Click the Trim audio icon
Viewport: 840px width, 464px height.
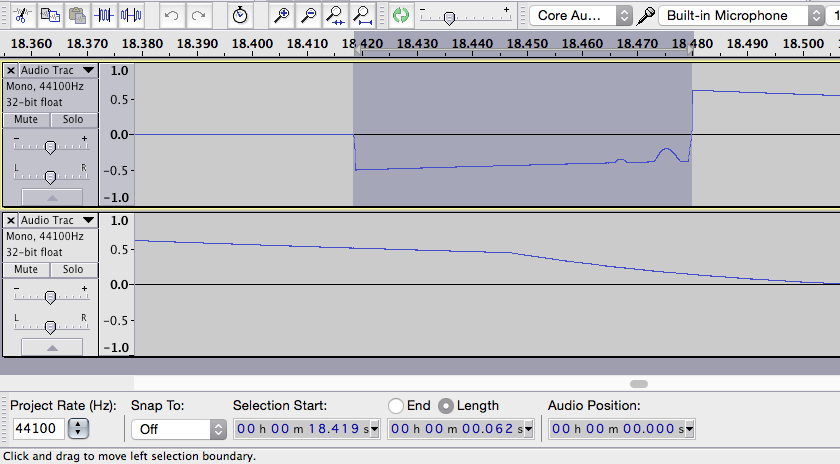coord(105,15)
